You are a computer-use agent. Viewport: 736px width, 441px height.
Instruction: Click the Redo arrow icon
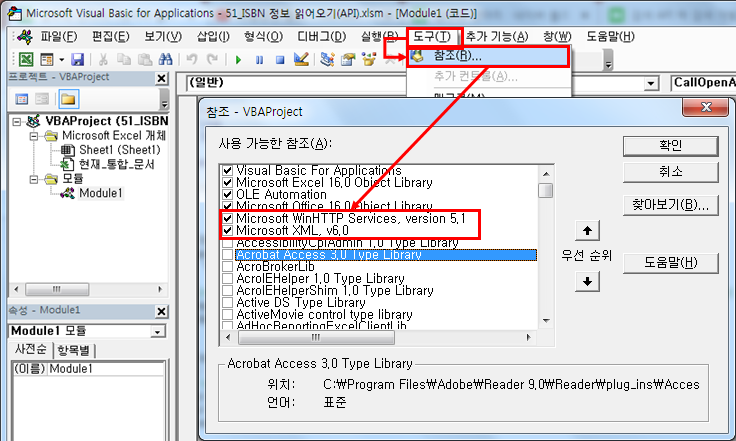click(x=213, y=60)
